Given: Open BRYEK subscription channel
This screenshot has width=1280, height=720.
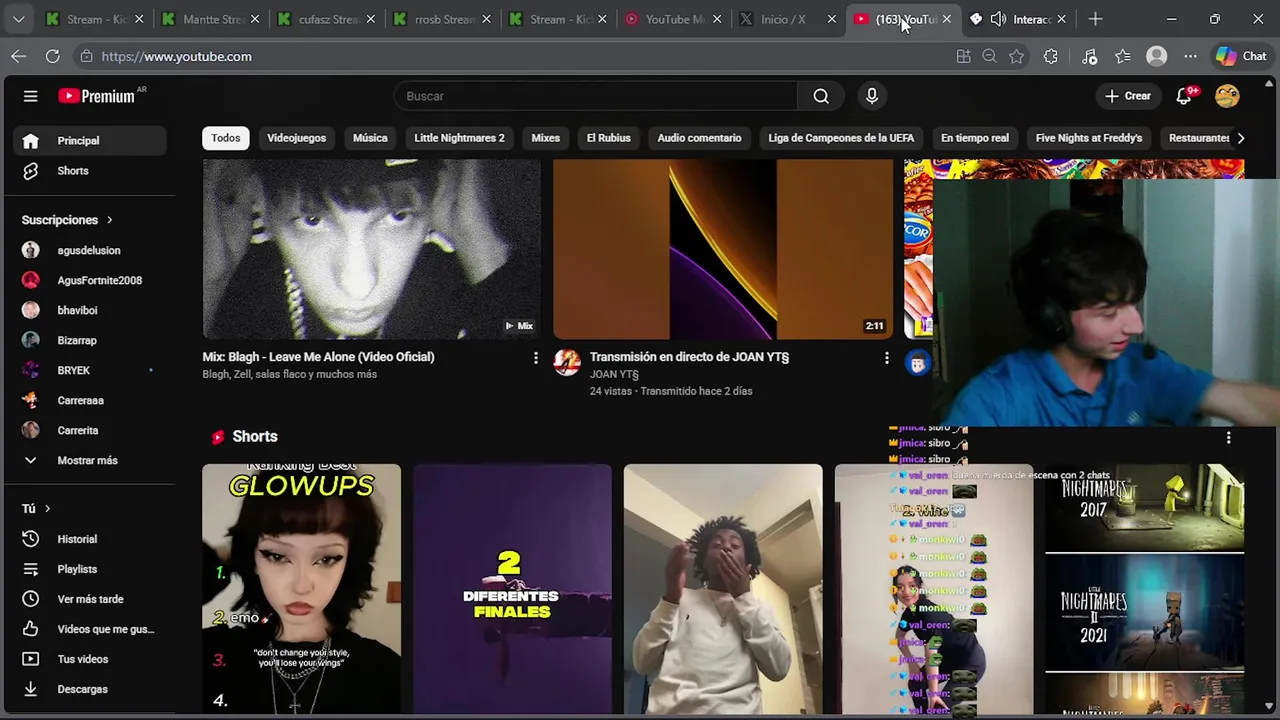Looking at the screenshot, I should pyautogui.click(x=90, y=371).
